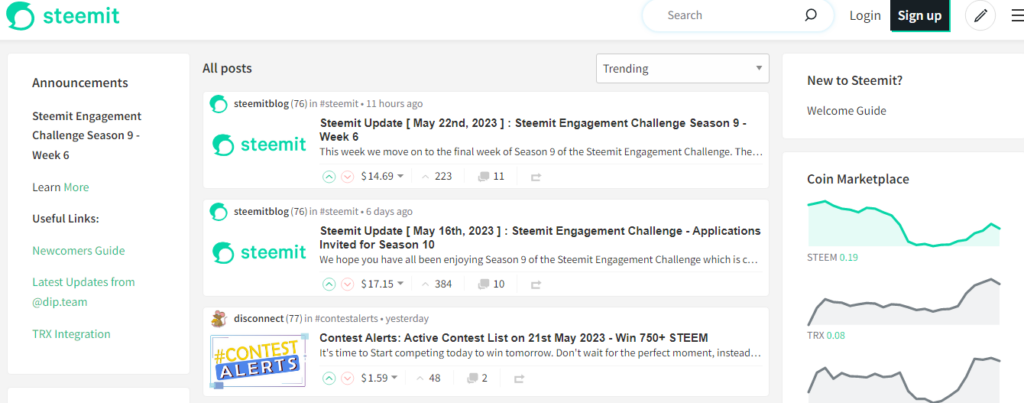Upvote the Contest Alerts post
This screenshot has height=403, width=1024.
pyautogui.click(x=329, y=378)
